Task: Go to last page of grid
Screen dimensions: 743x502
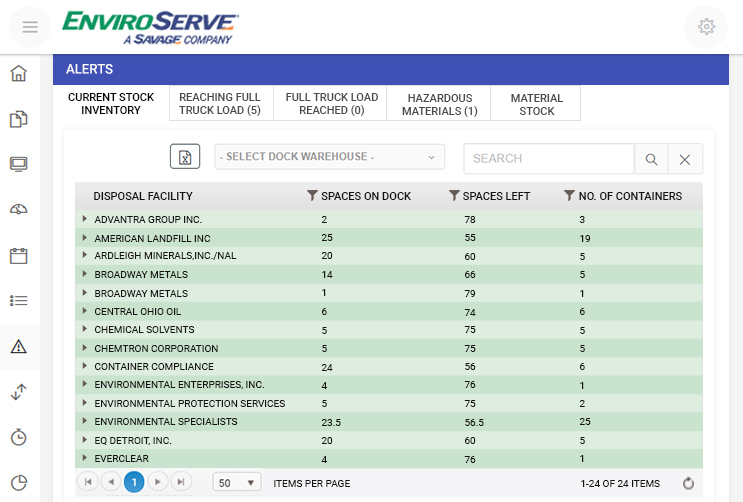Action: coord(181,482)
